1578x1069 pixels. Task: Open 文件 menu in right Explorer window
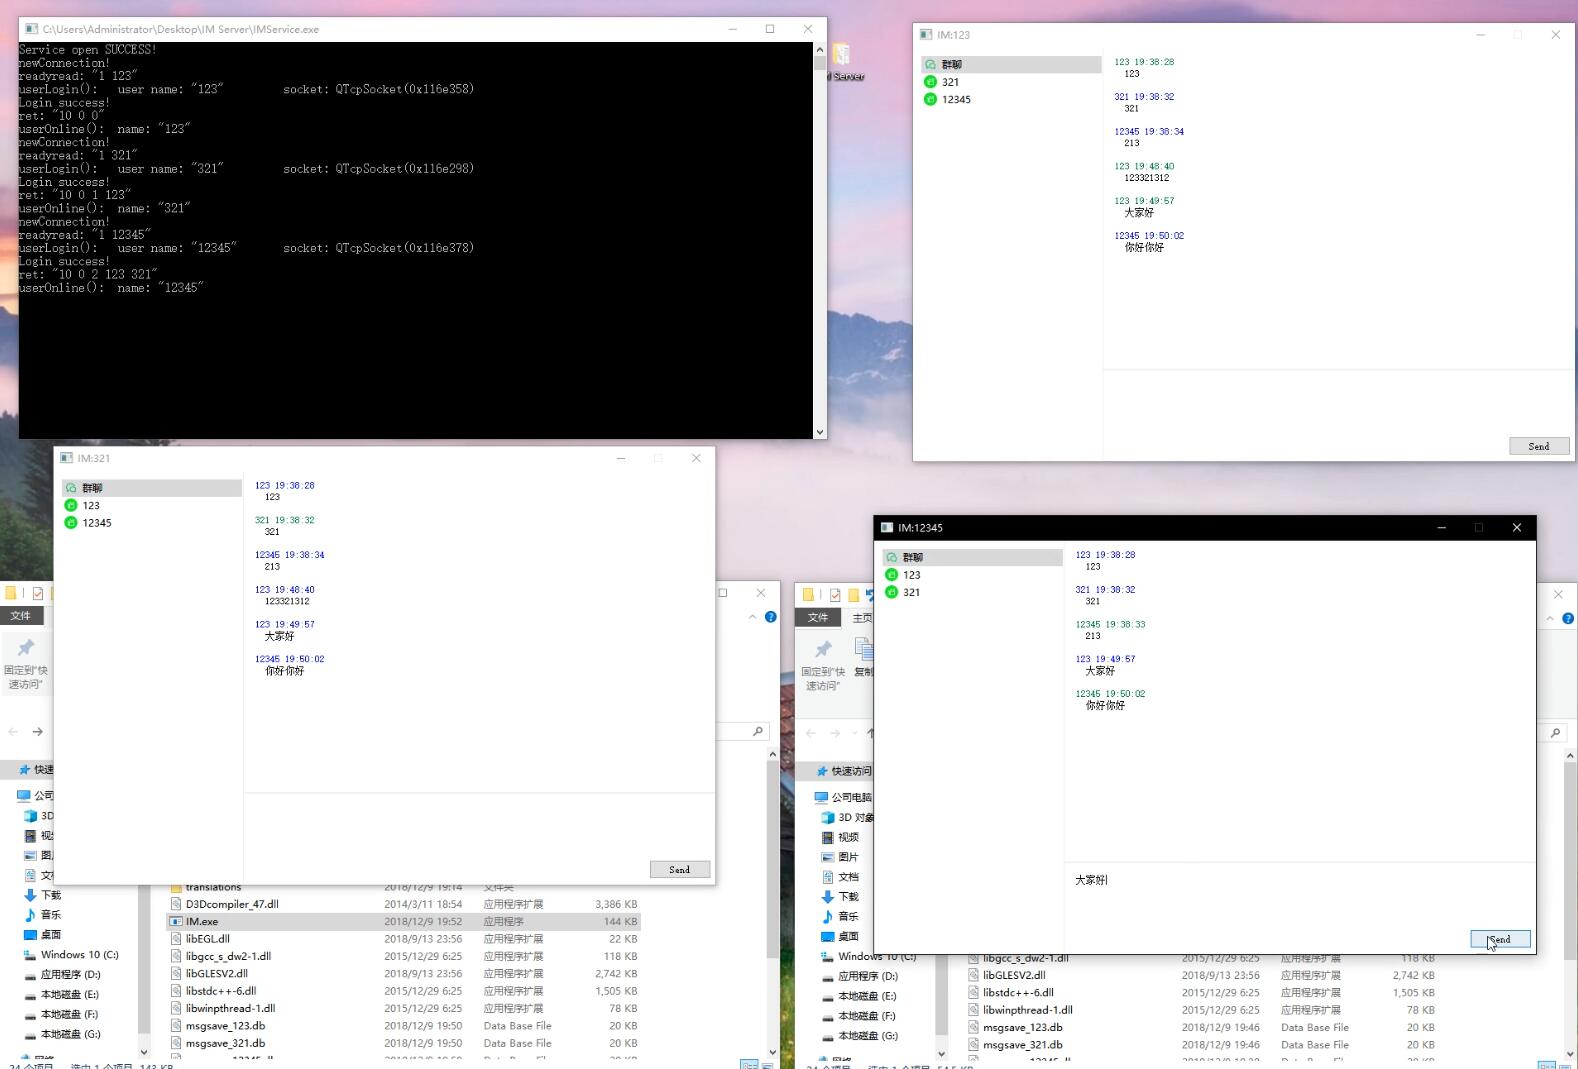pos(818,618)
